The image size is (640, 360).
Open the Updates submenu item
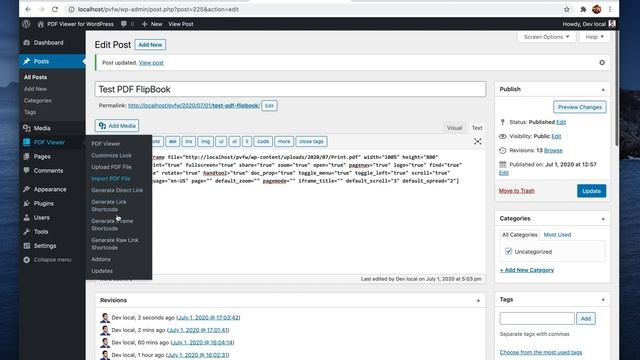click(102, 271)
